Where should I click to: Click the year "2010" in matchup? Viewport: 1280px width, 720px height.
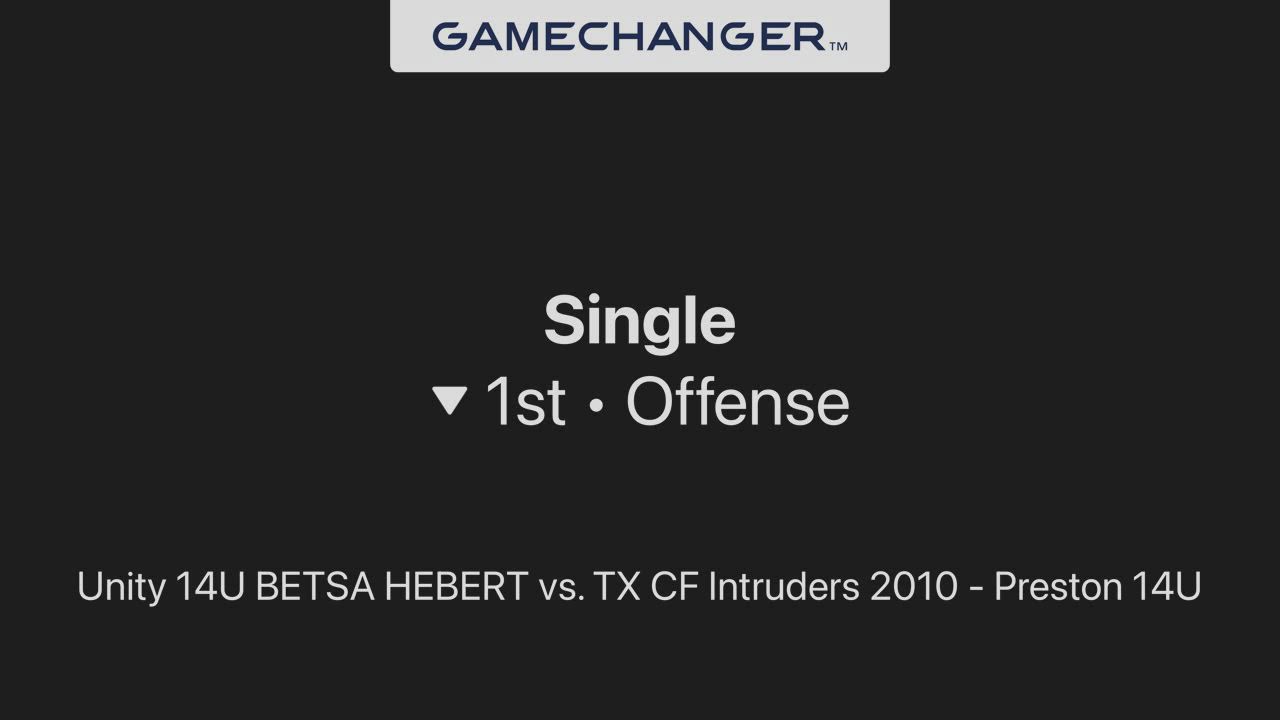913,587
